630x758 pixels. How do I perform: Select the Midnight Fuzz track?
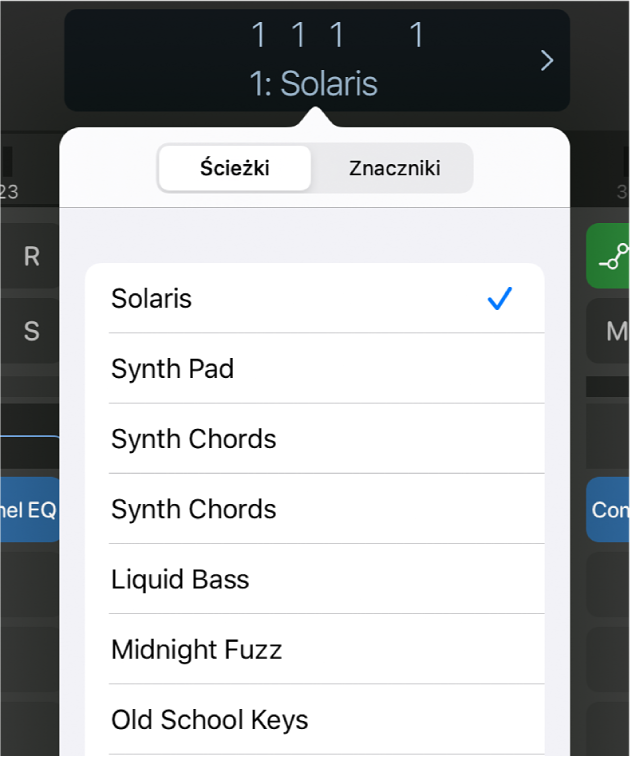tap(196, 650)
